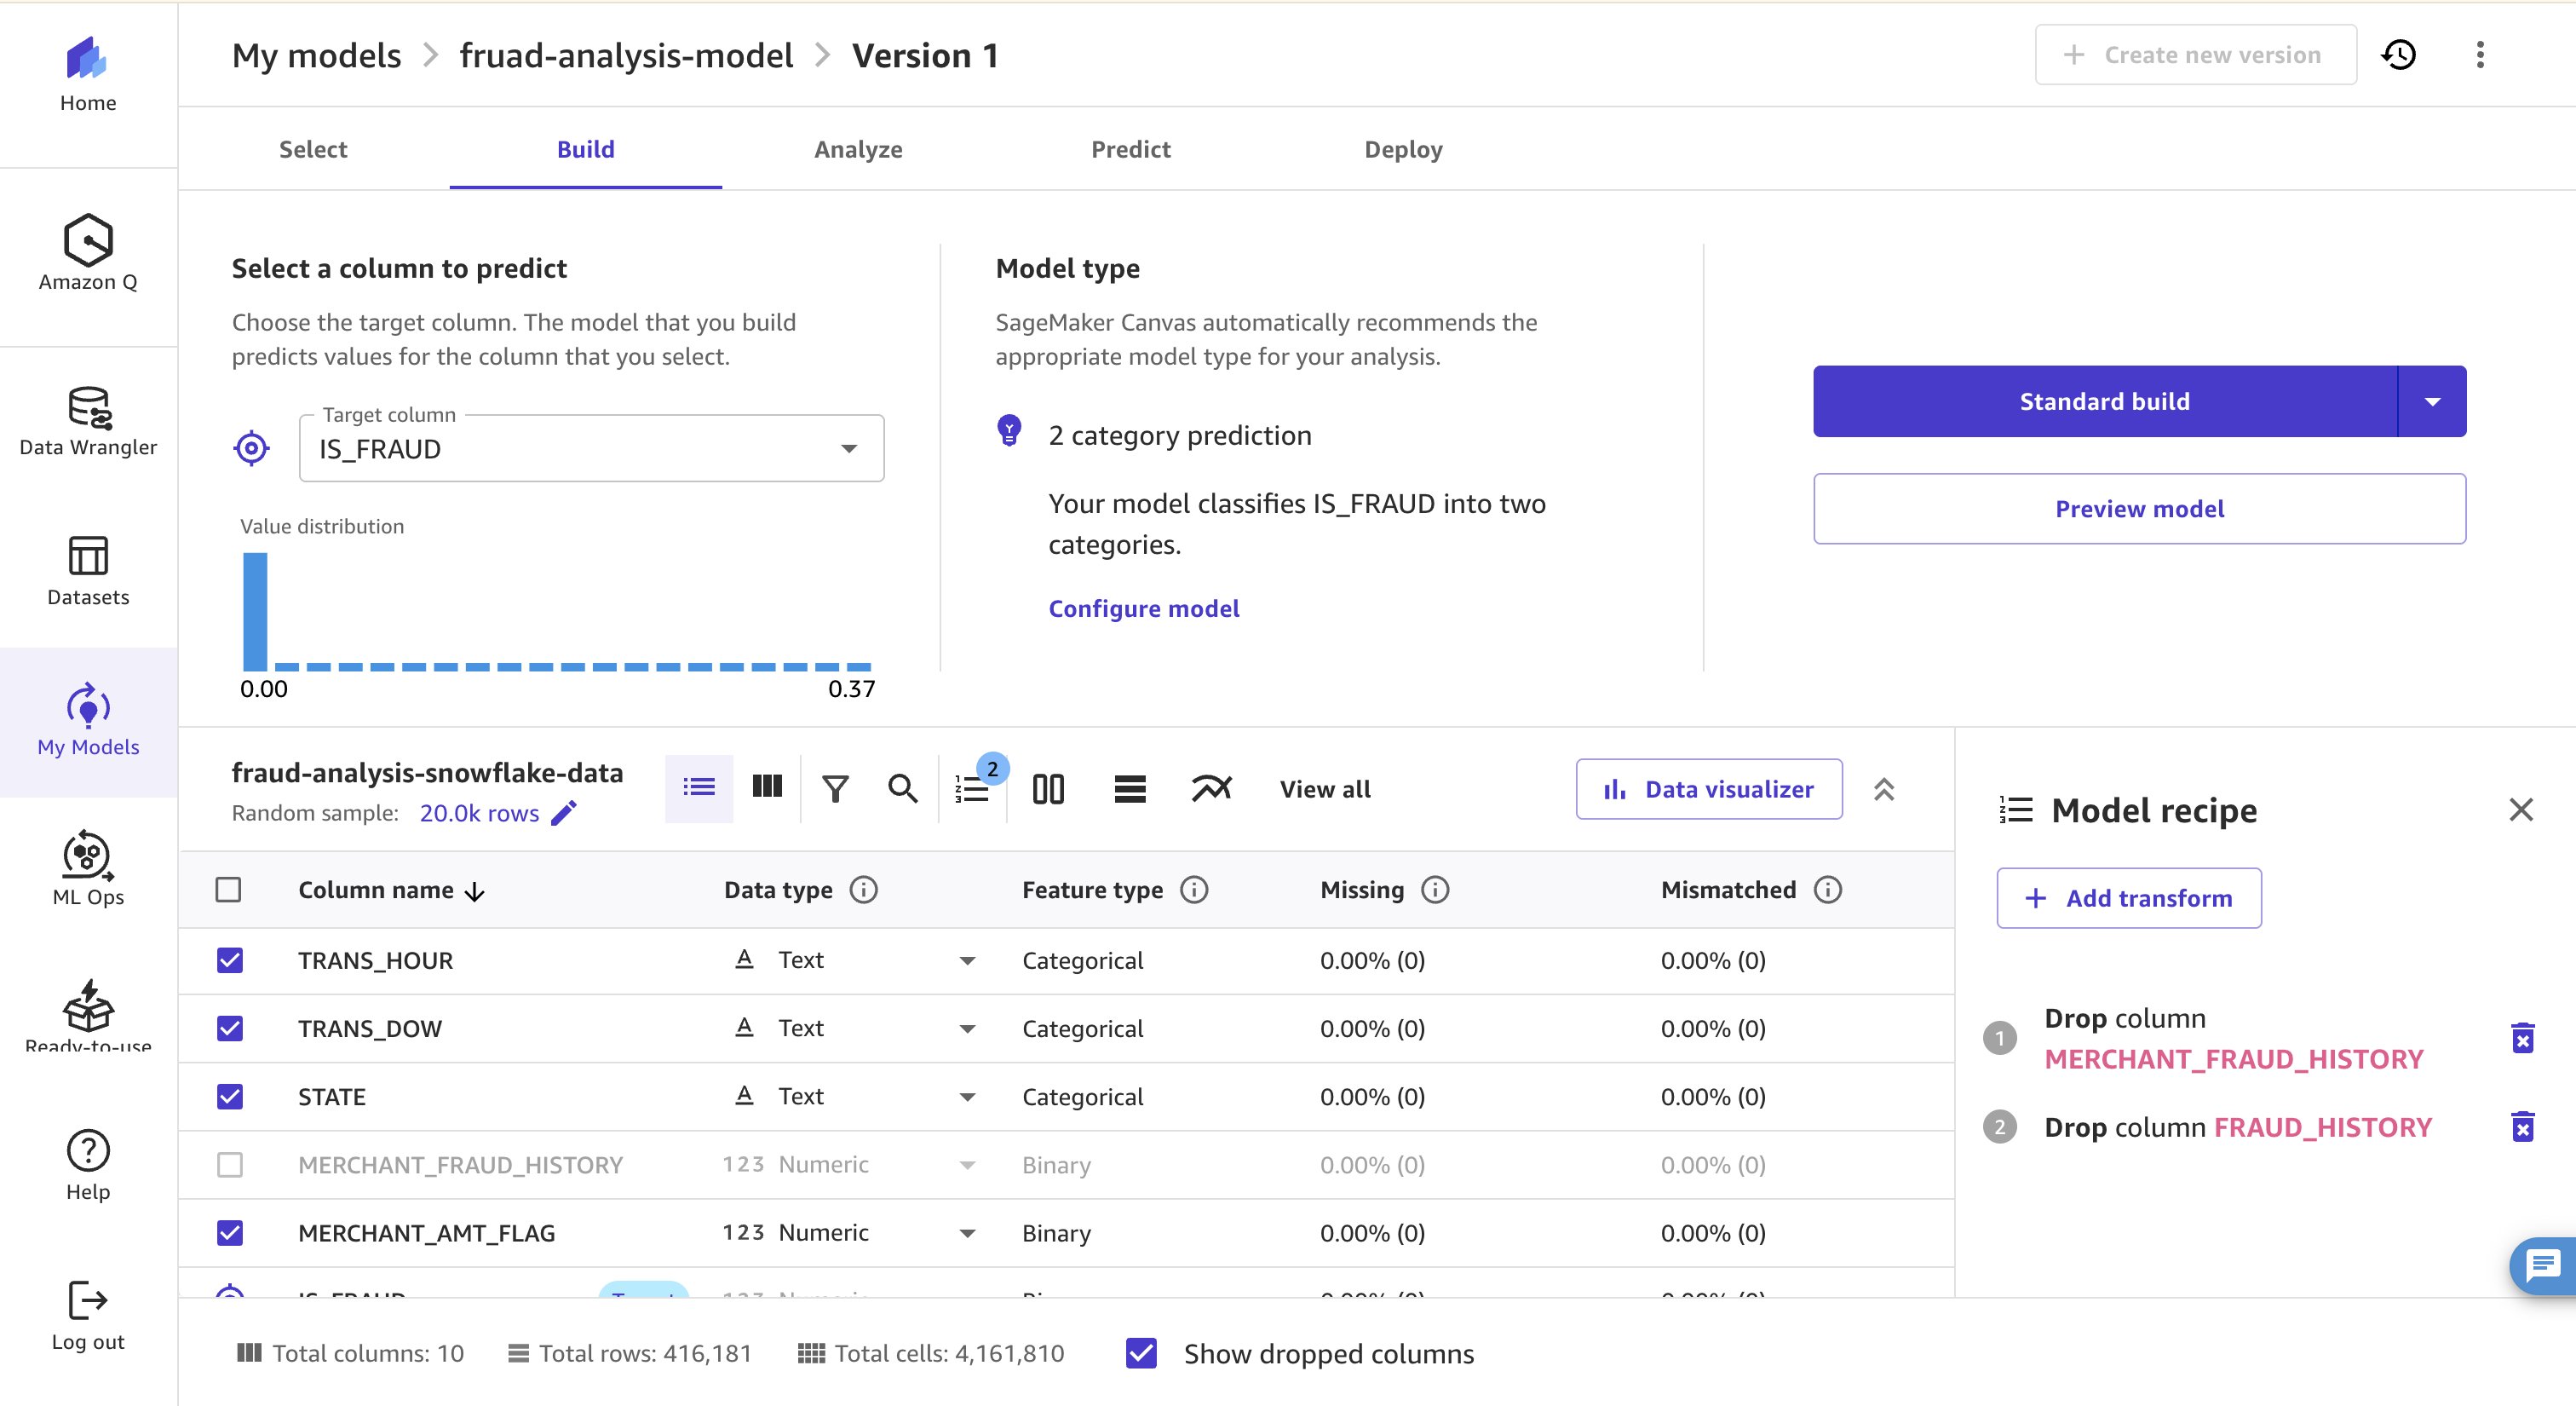Open the filter funnel tool

click(x=835, y=789)
